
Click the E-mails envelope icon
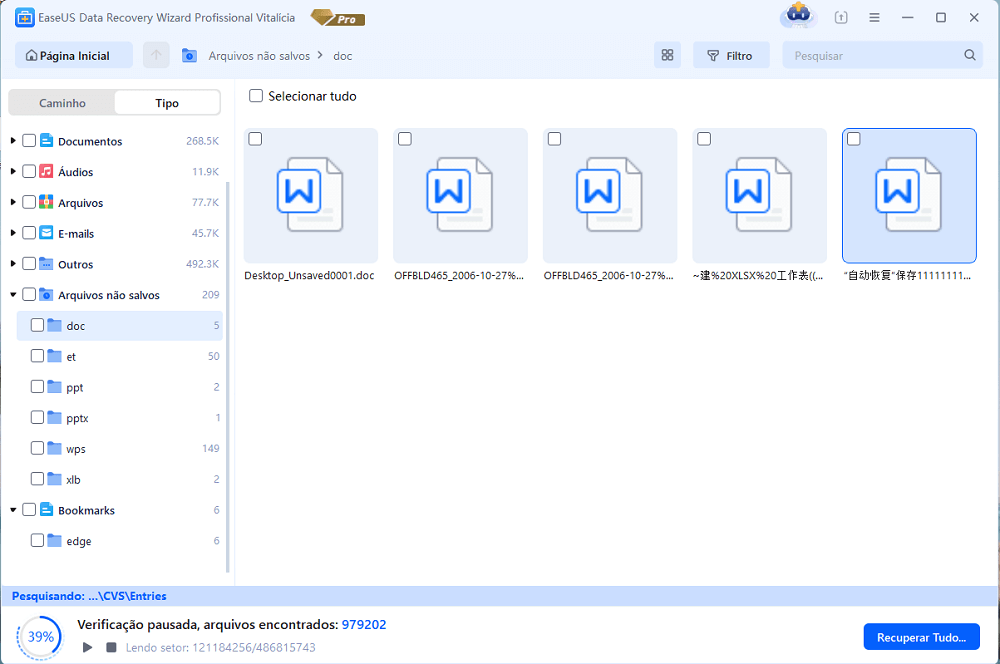tap(47, 232)
